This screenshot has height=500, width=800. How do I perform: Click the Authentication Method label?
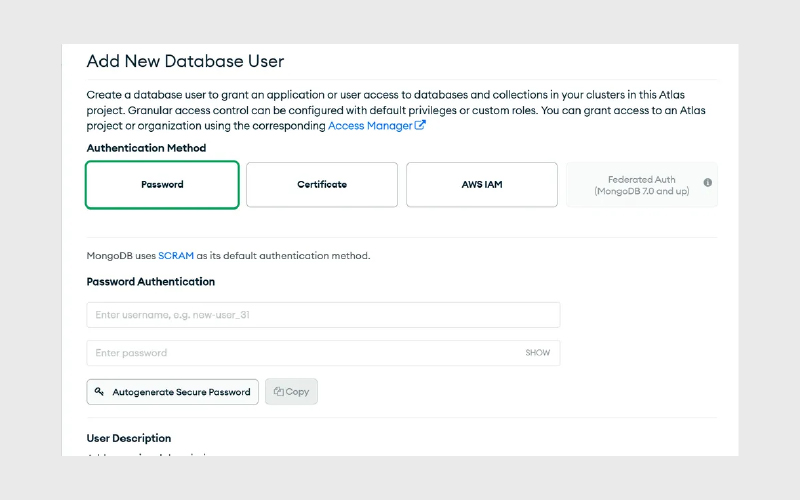pos(146,148)
